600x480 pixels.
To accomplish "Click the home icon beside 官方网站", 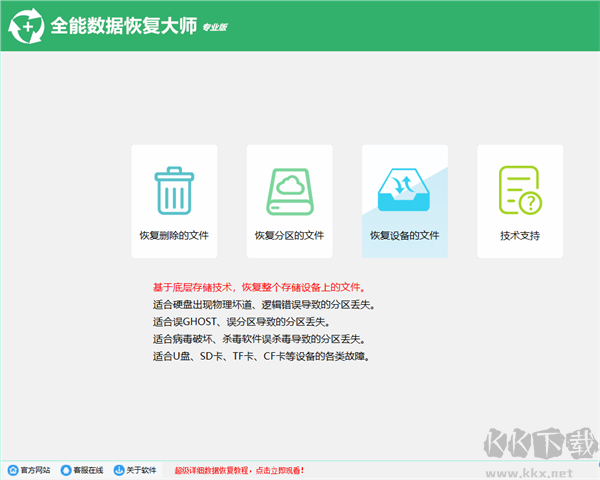I will click(x=13, y=470).
